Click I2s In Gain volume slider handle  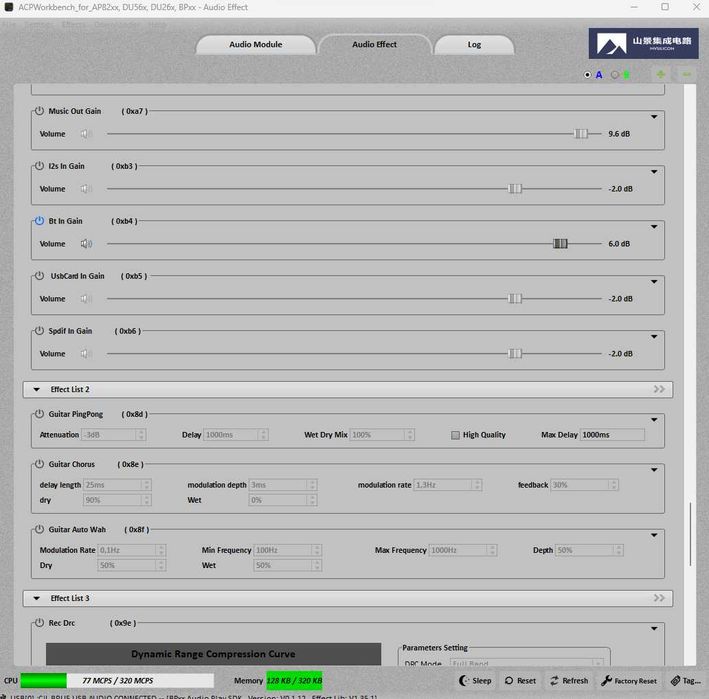pyautogui.click(x=515, y=189)
